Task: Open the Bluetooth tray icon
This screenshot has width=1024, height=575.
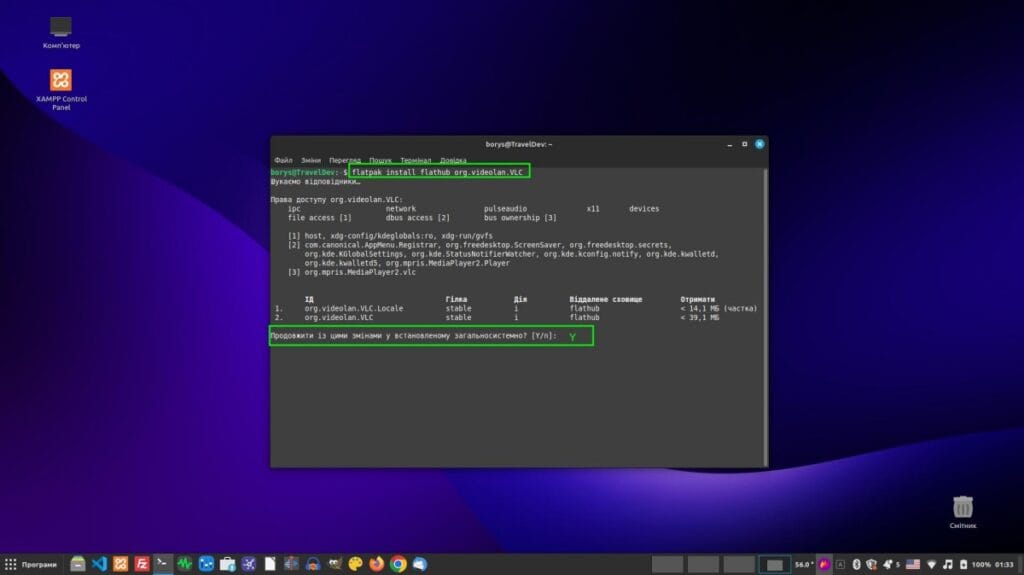Action: click(x=856, y=564)
